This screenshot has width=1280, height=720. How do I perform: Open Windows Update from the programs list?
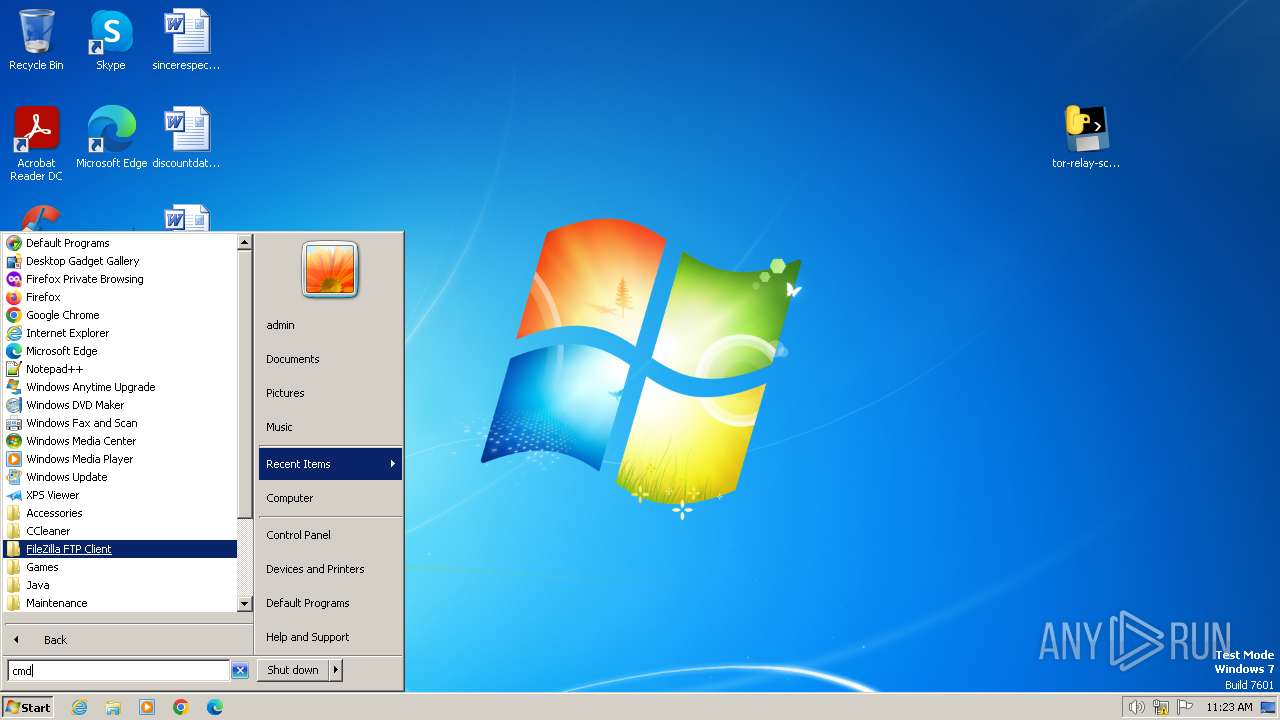click(x=120, y=477)
